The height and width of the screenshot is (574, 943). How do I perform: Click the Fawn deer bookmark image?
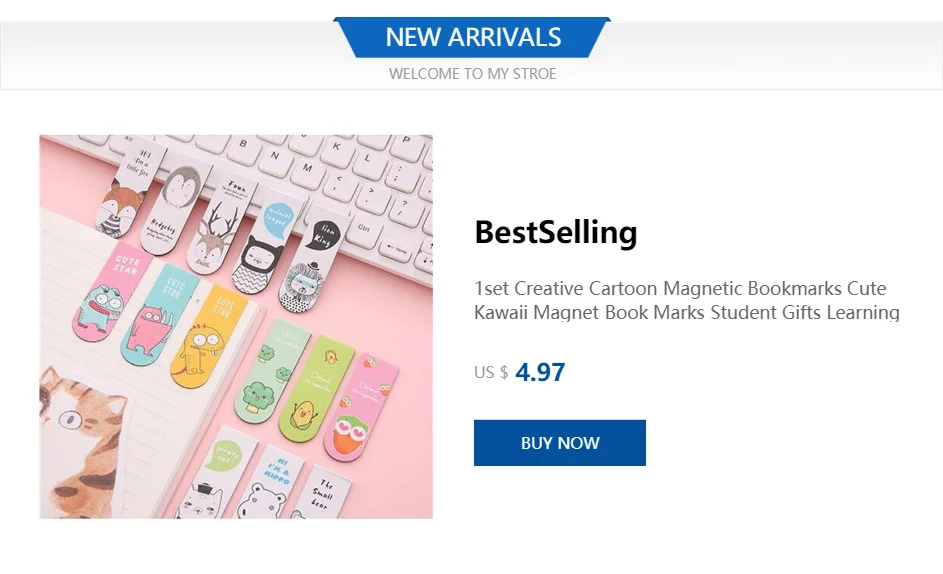tap(220, 226)
